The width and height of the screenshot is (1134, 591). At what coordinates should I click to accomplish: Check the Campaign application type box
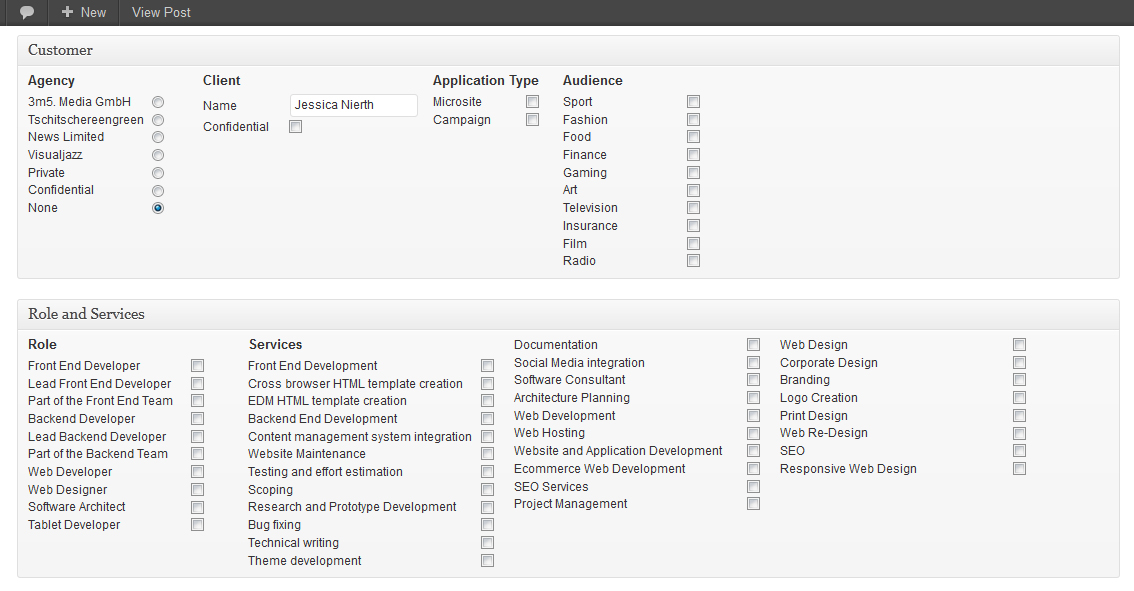tap(533, 120)
